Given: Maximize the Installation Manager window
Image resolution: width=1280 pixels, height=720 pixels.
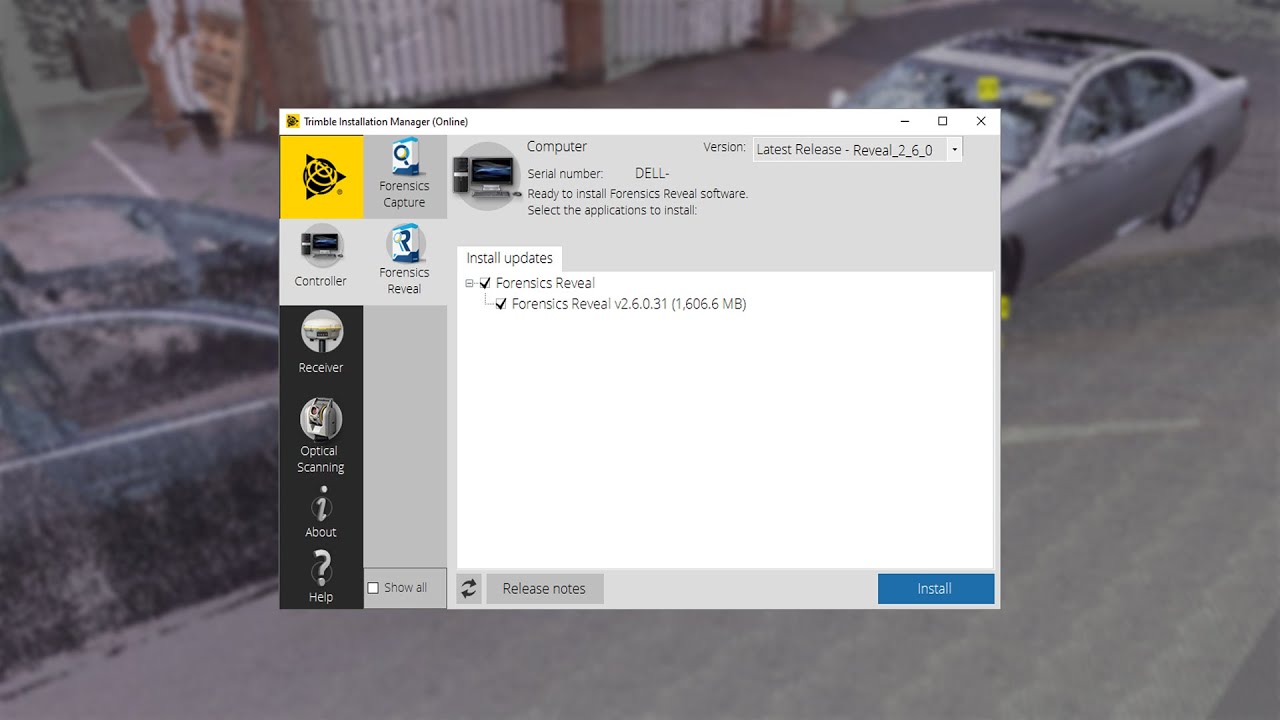Looking at the screenshot, I should [x=942, y=121].
